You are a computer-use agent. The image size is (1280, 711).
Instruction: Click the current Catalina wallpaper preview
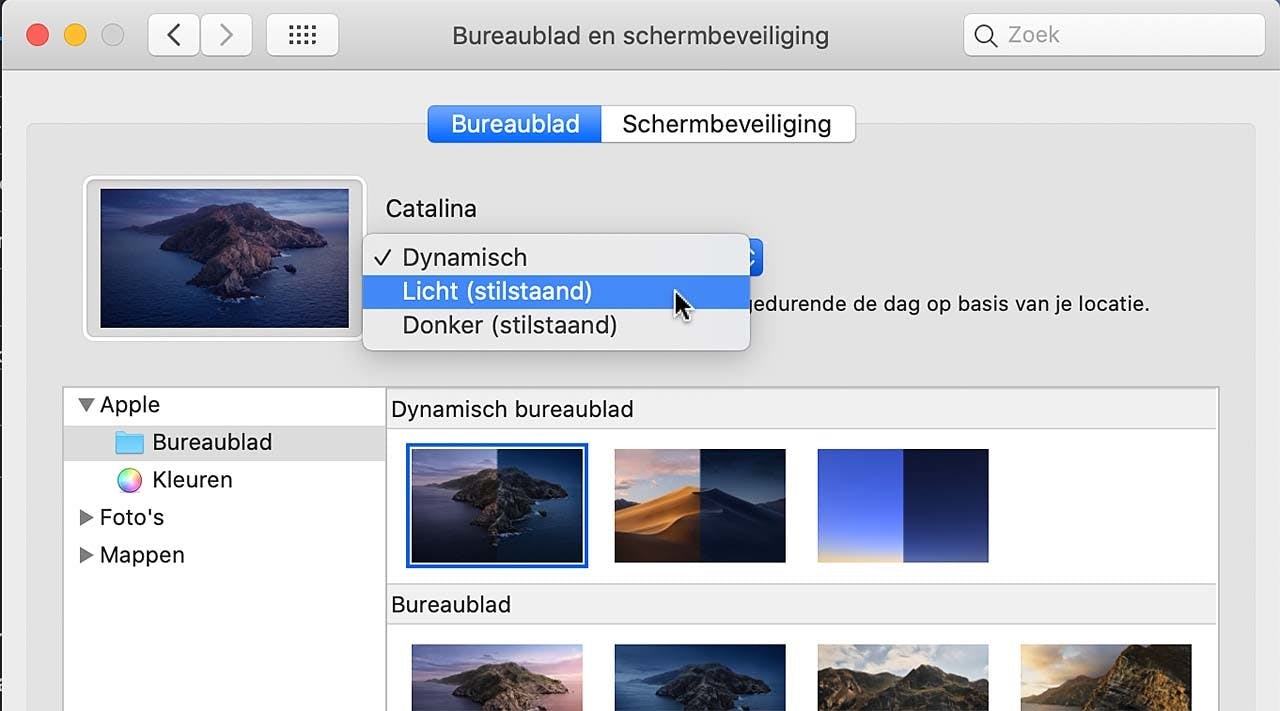click(x=225, y=258)
